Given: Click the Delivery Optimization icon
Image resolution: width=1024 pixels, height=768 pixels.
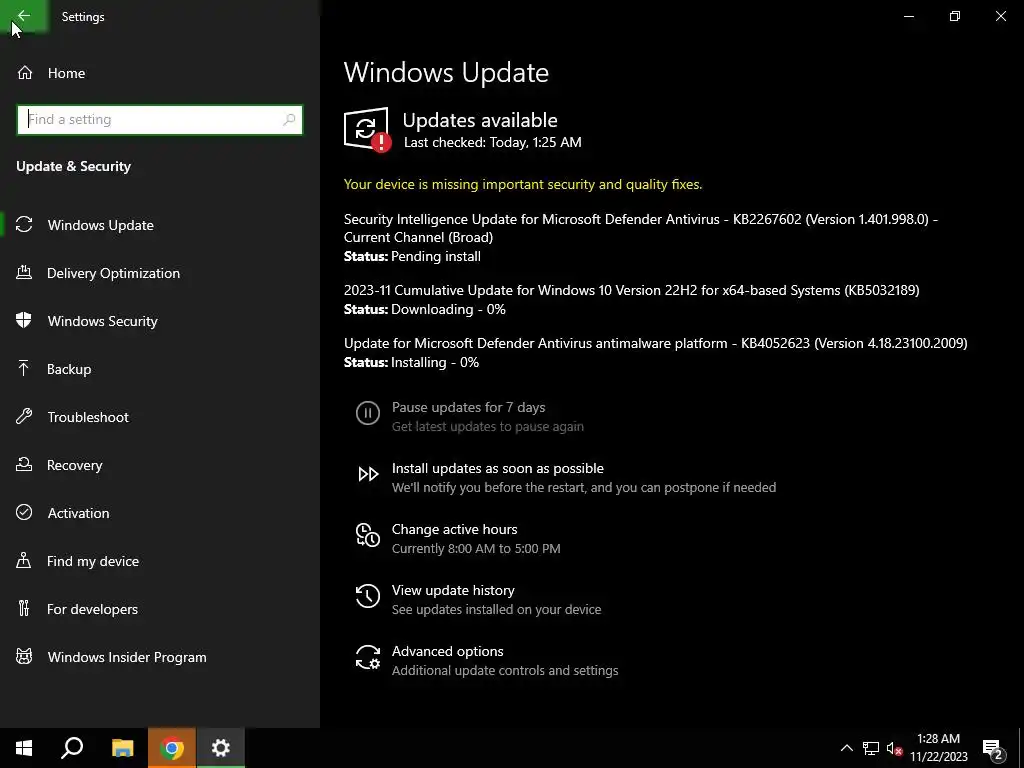Looking at the screenshot, I should tap(24, 273).
